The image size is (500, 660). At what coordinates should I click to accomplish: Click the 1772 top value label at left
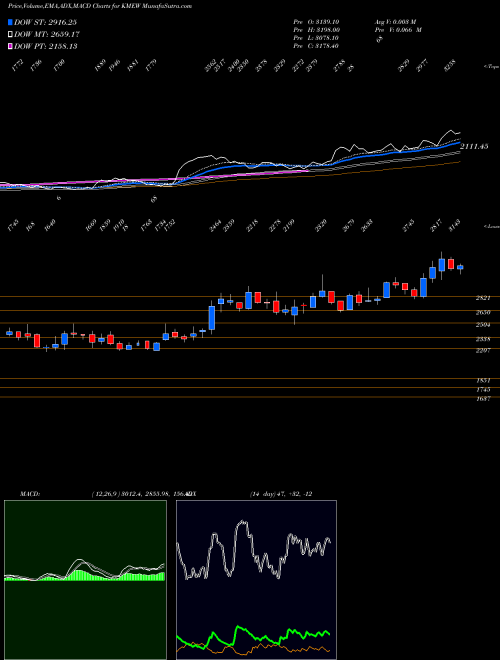18,66
